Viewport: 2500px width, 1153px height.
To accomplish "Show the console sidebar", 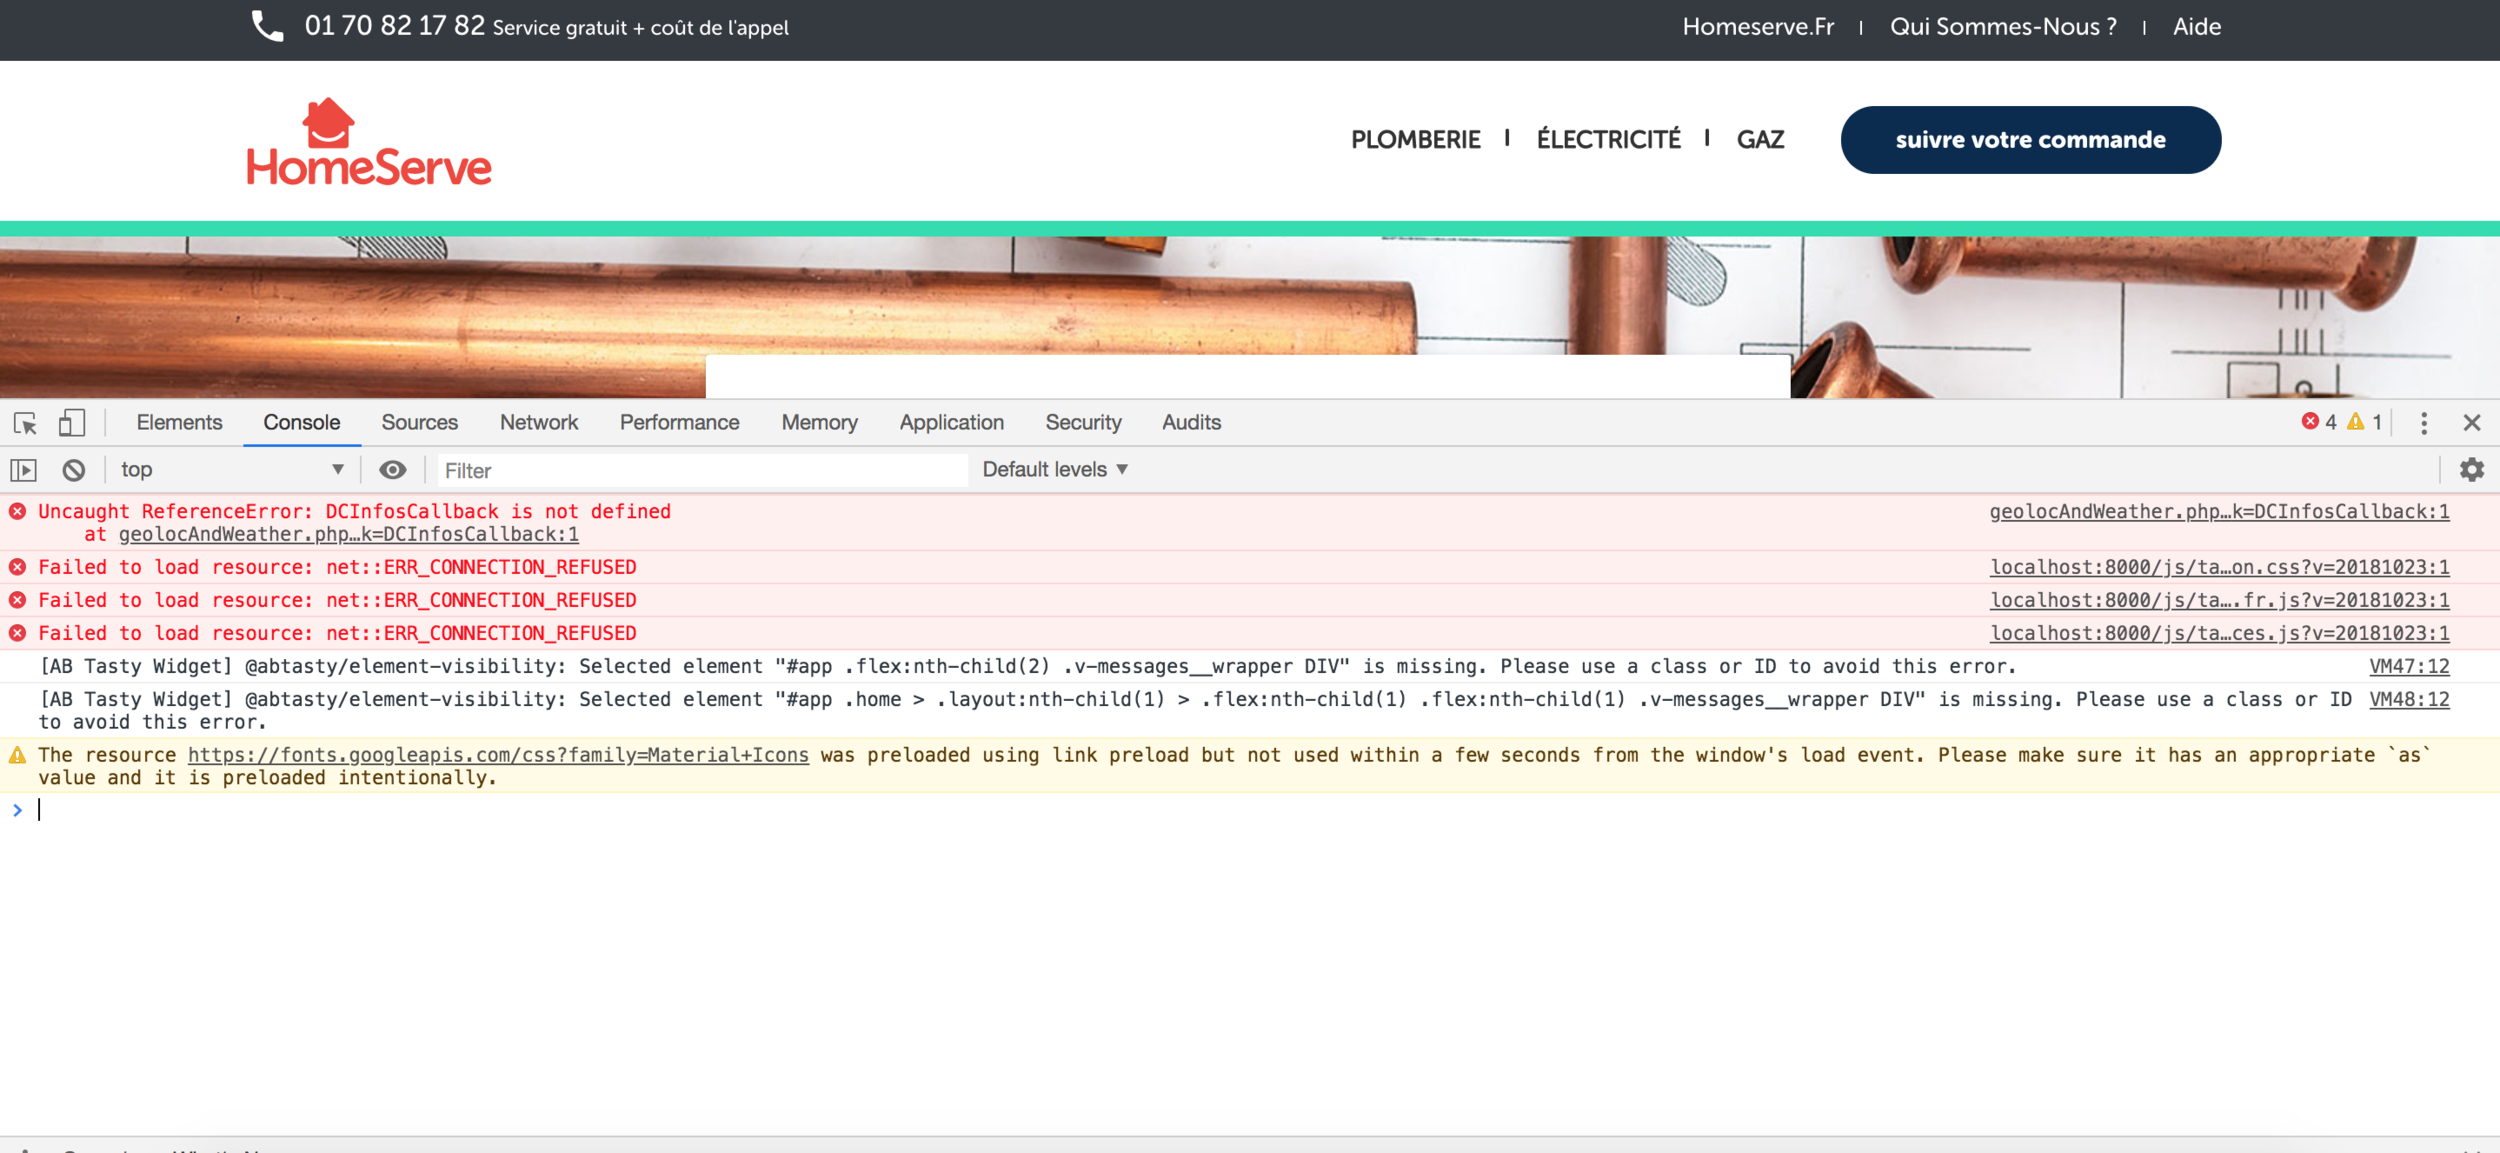I will pyautogui.click(x=23, y=470).
